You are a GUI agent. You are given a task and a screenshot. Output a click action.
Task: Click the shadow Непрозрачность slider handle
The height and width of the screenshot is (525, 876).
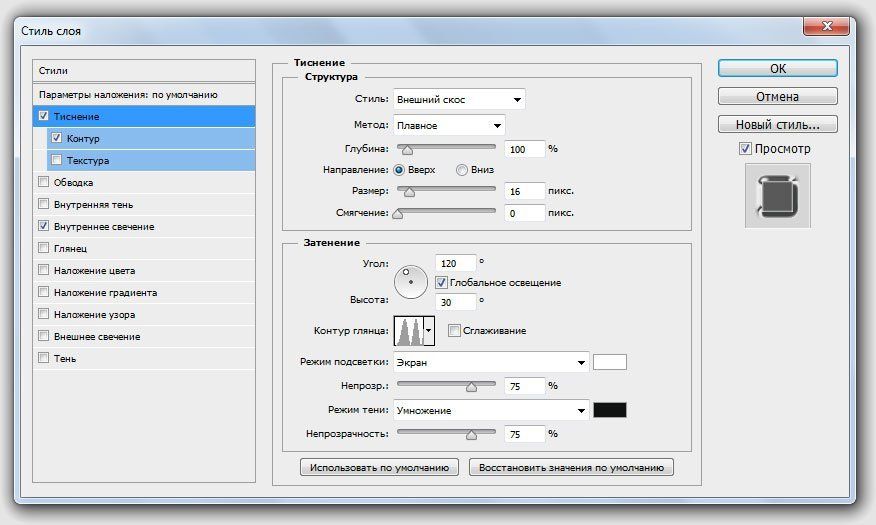point(472,435)
